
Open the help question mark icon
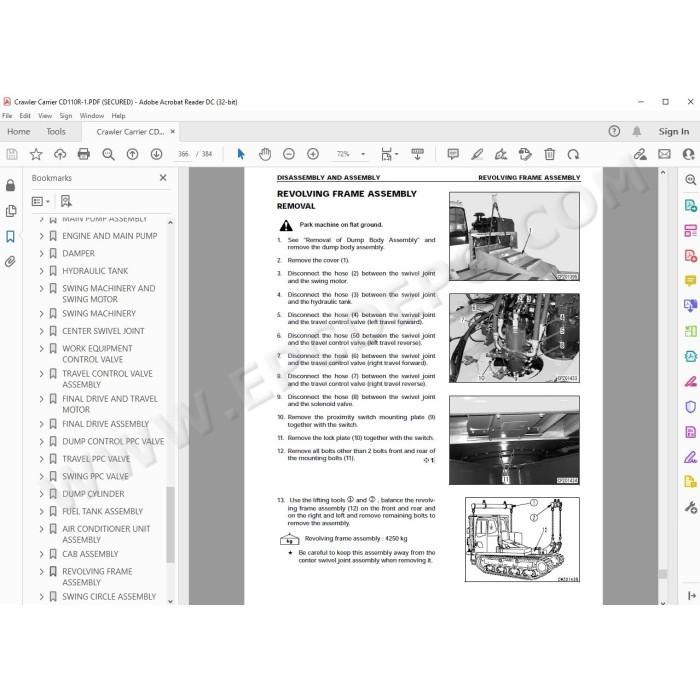pos(614,131)
